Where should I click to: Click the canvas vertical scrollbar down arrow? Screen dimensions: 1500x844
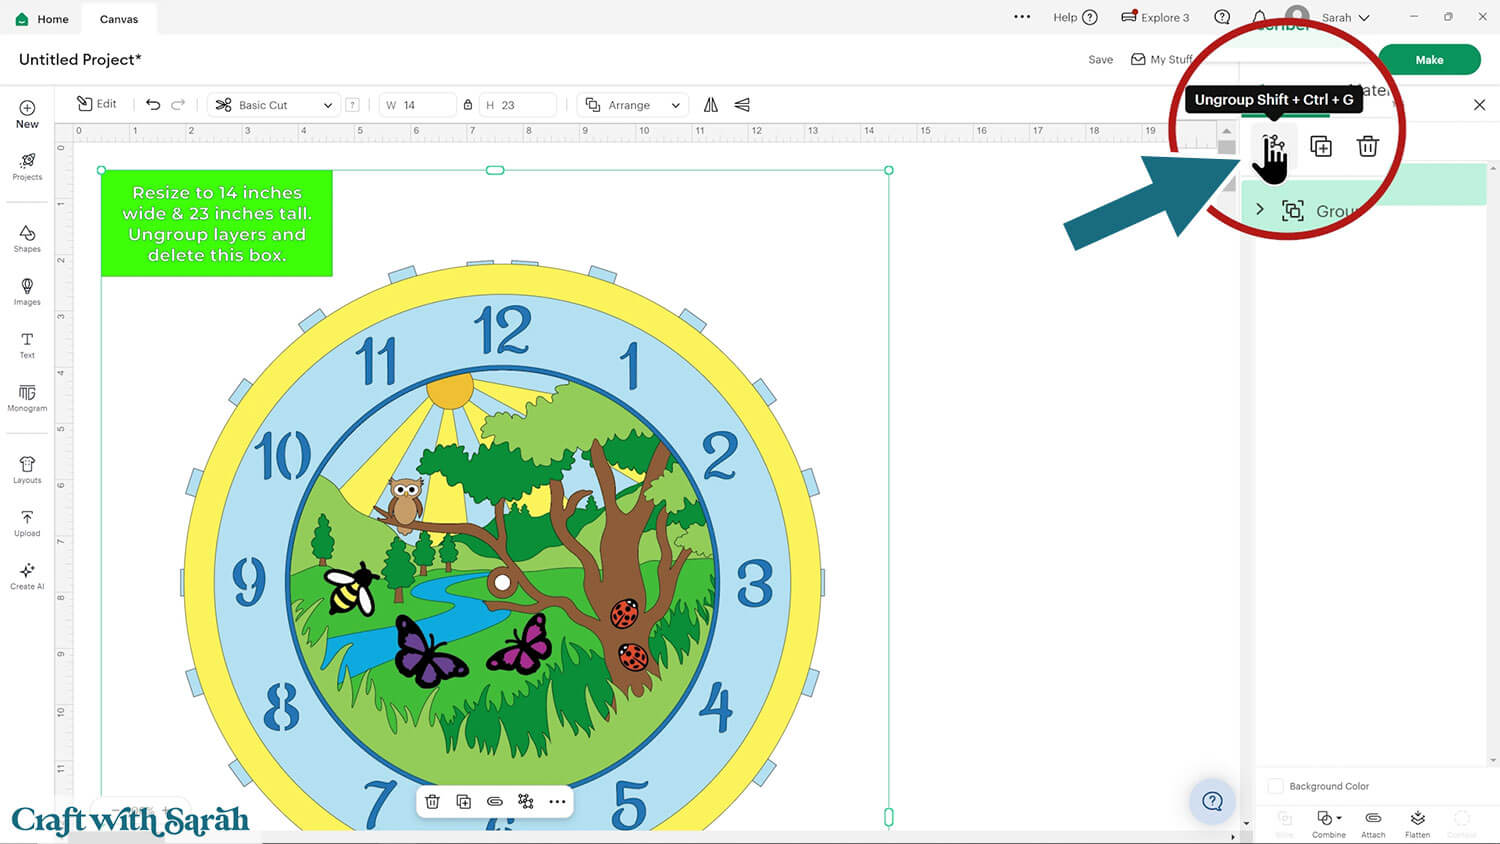[x=1246, y=824]
